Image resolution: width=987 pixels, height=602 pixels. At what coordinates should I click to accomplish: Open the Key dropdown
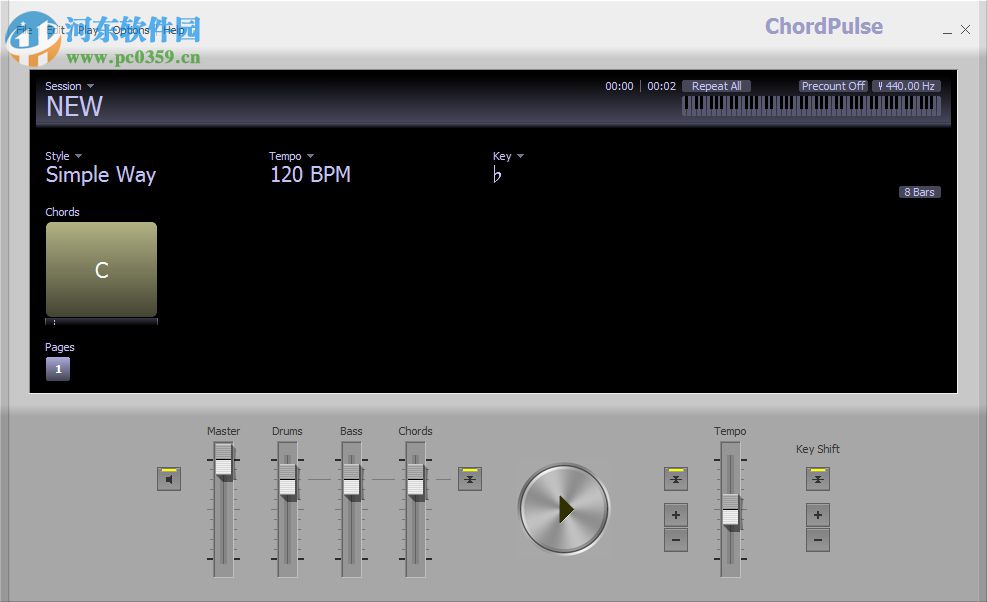[x=508, y=156]
